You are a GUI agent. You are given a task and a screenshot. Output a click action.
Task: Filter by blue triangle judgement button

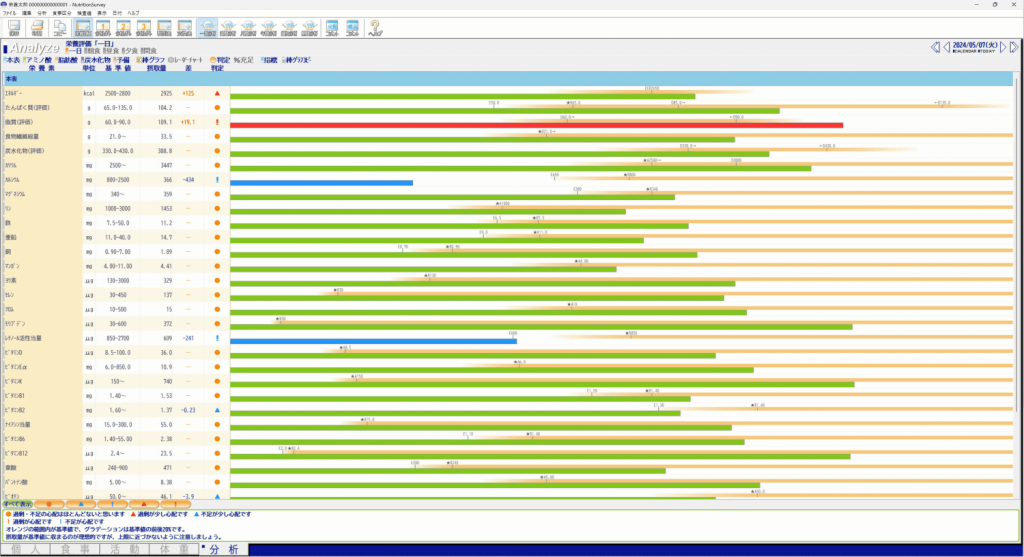(81, 504)
